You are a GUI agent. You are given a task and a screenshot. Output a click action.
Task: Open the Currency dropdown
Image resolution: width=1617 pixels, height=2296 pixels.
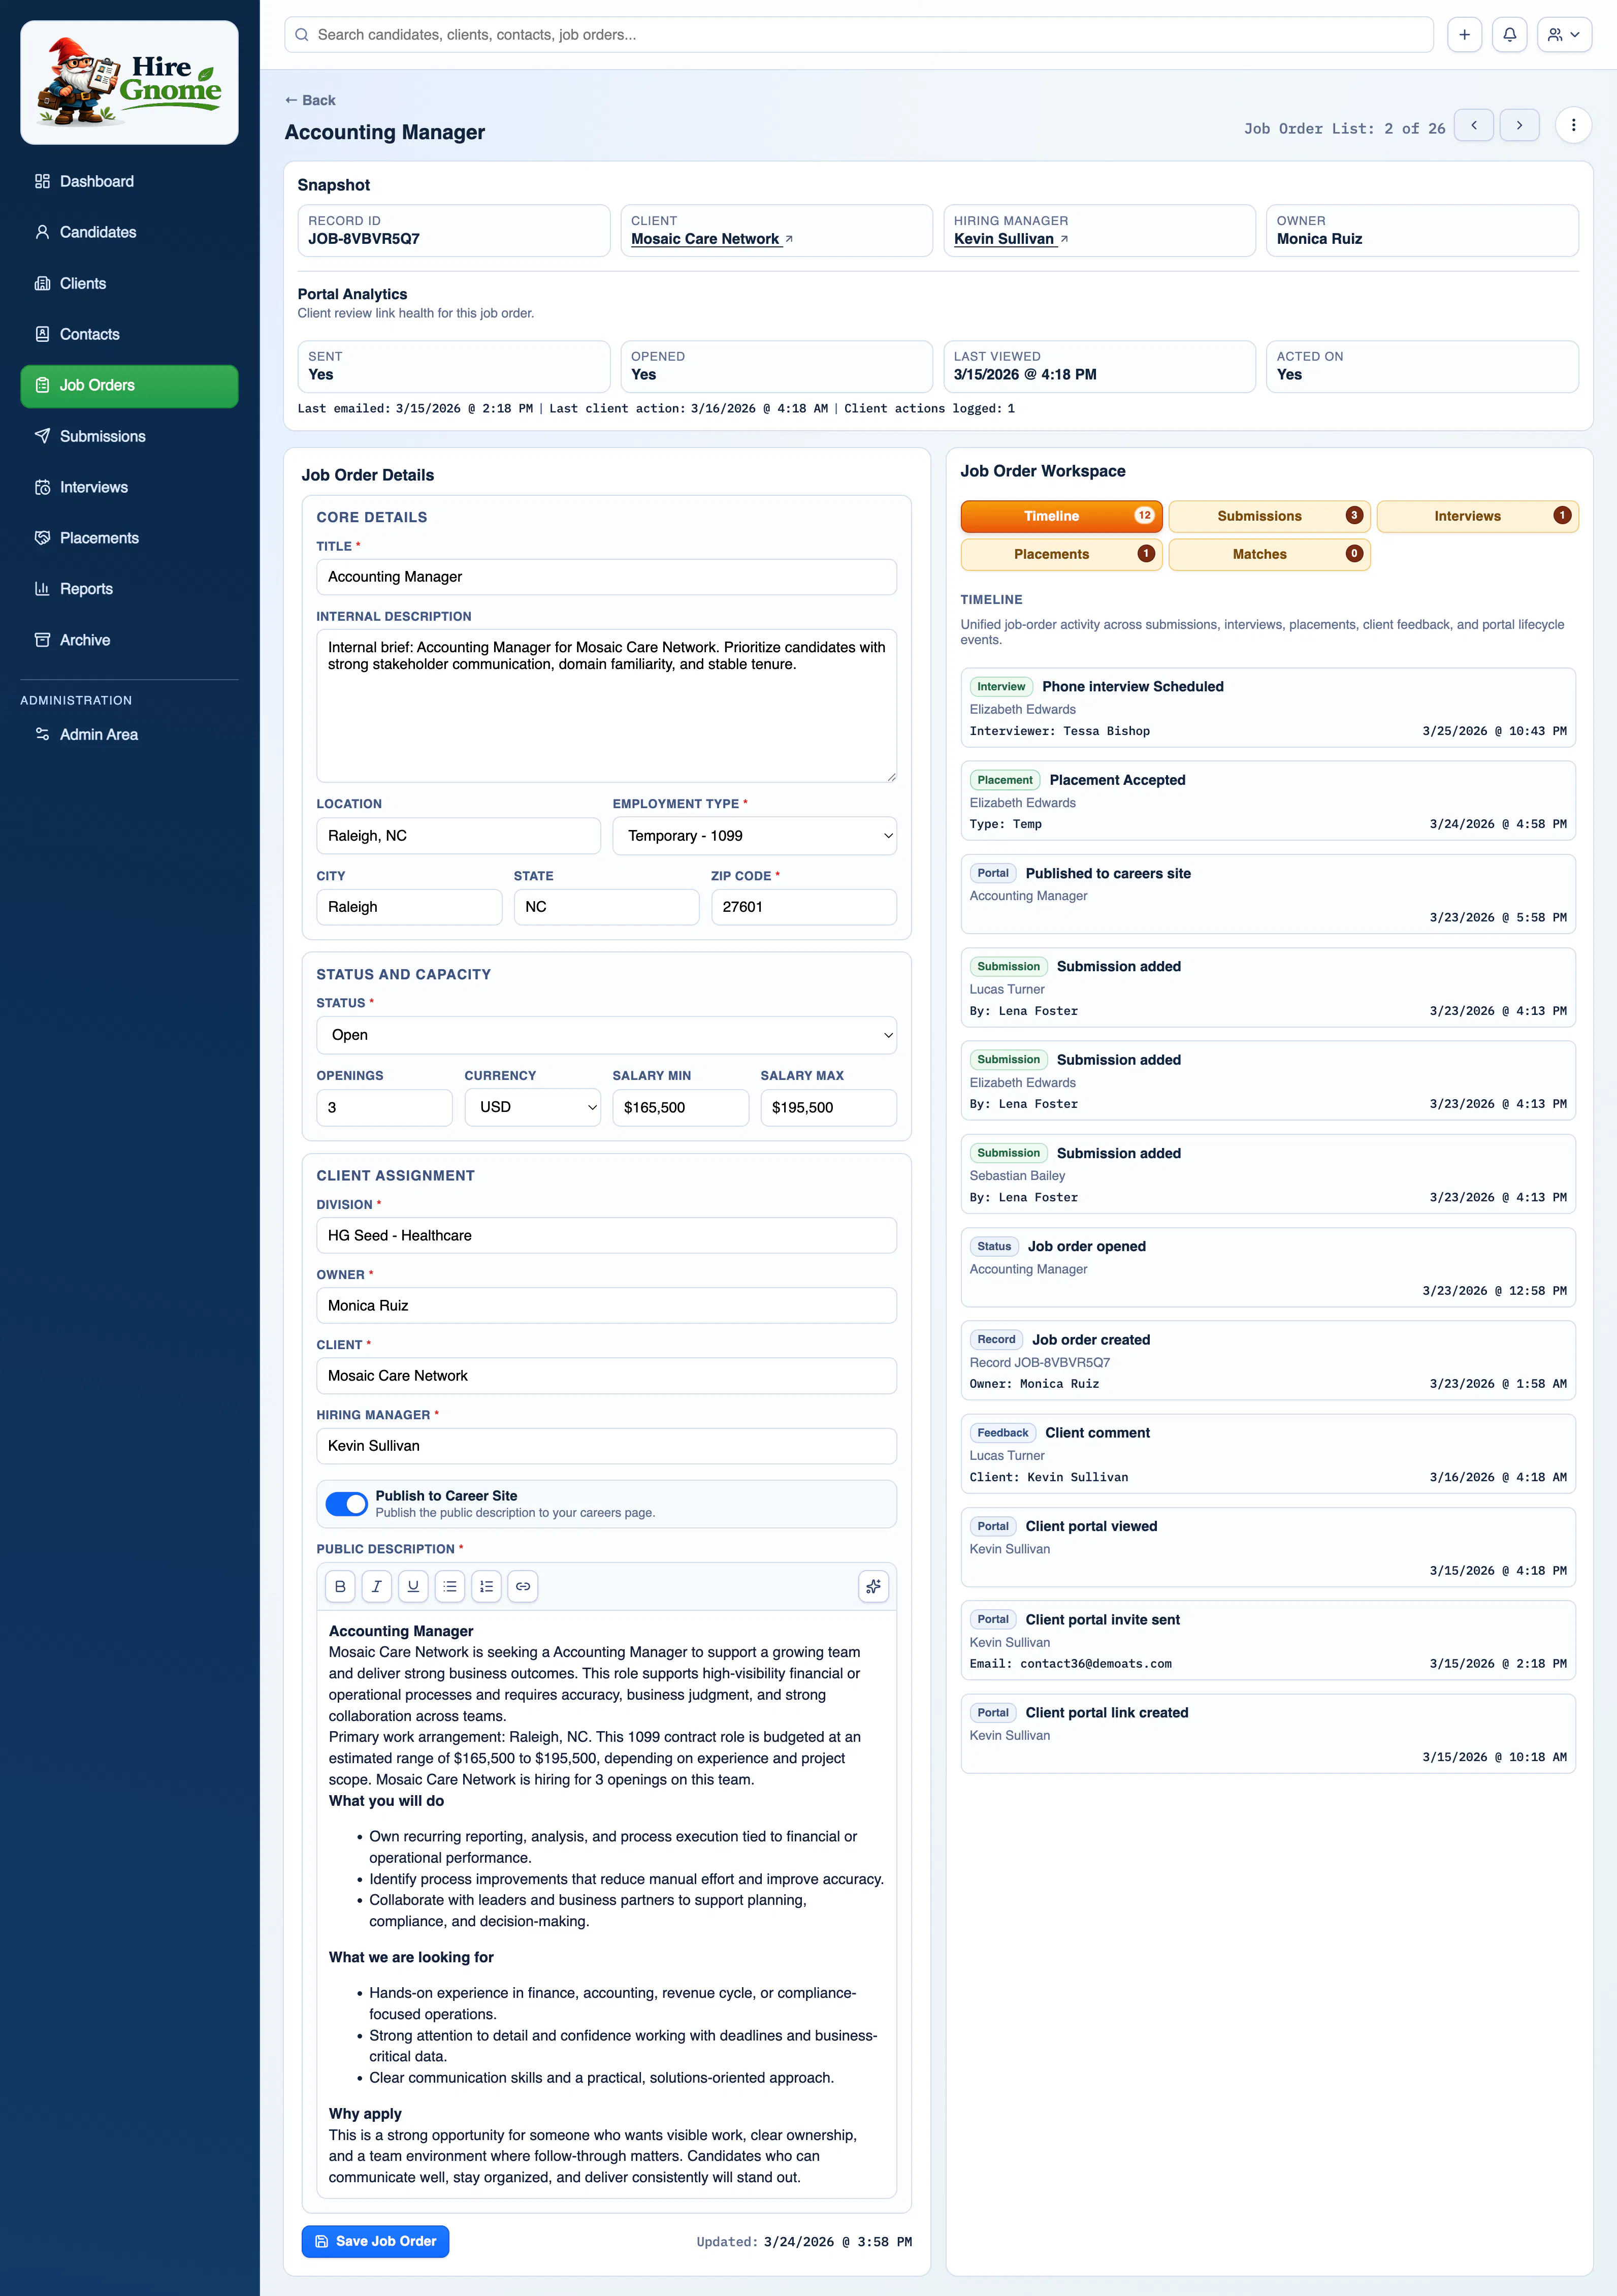coord(532,1108)
